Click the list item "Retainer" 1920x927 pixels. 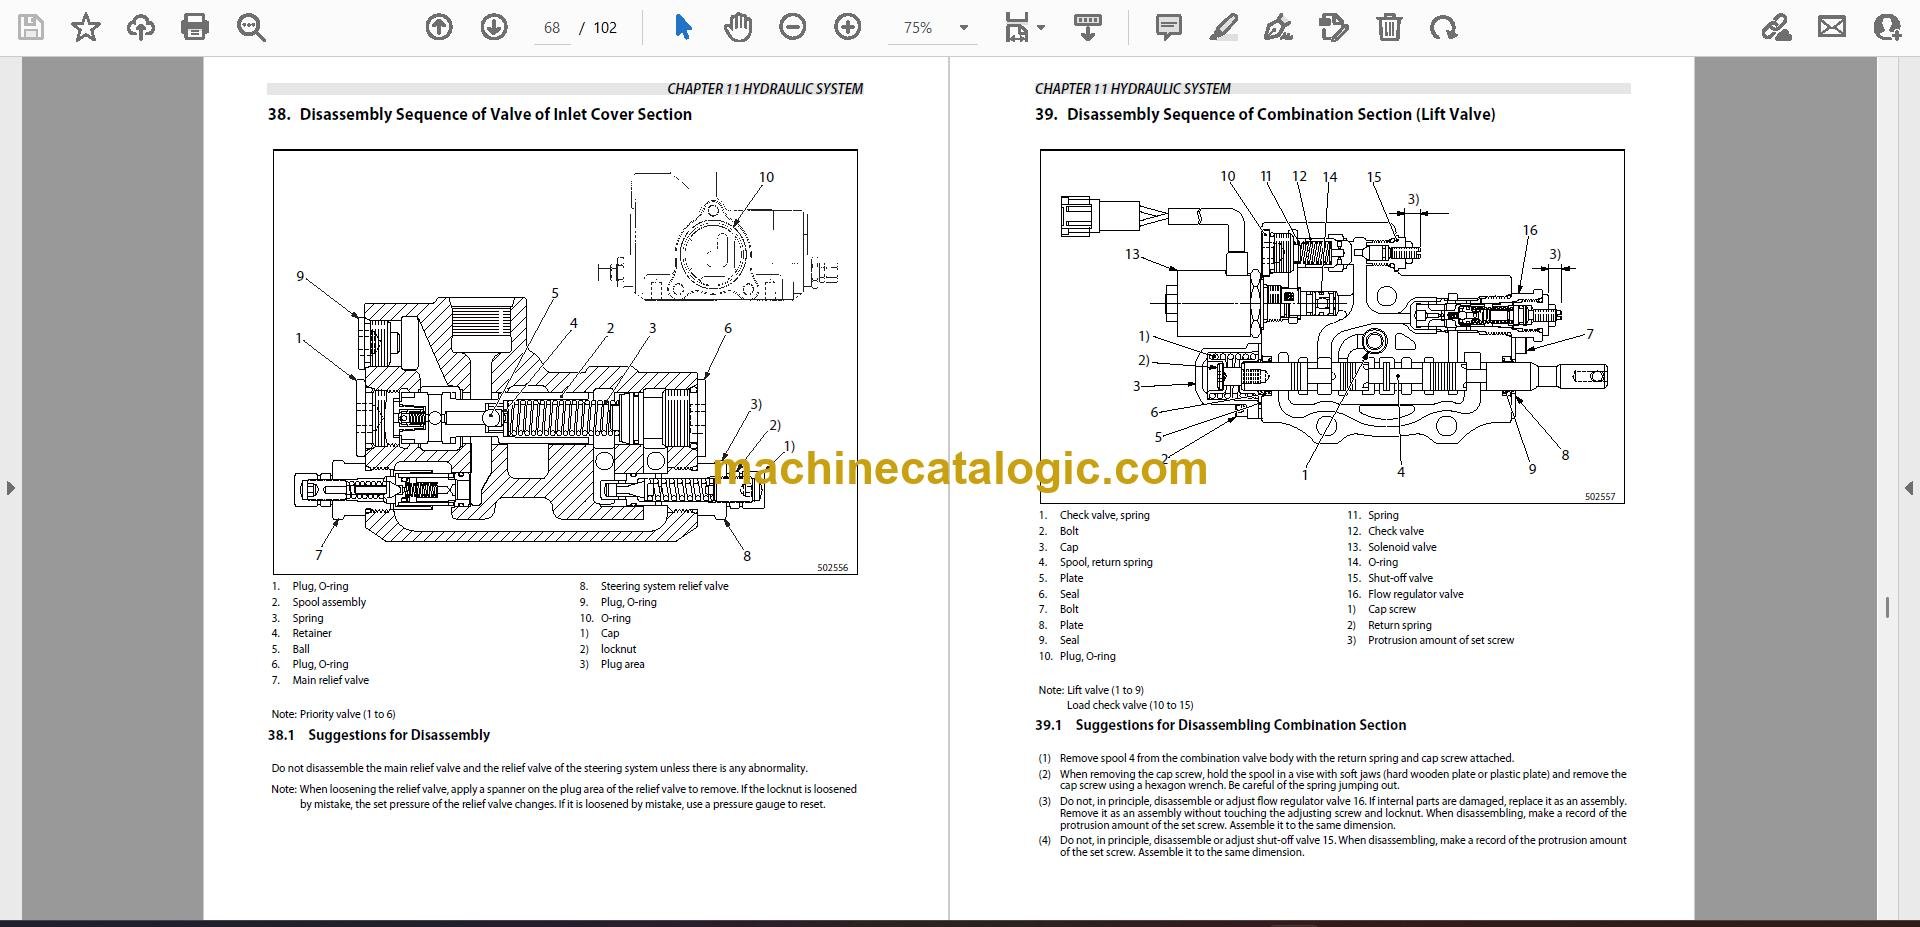click(312, 633)
